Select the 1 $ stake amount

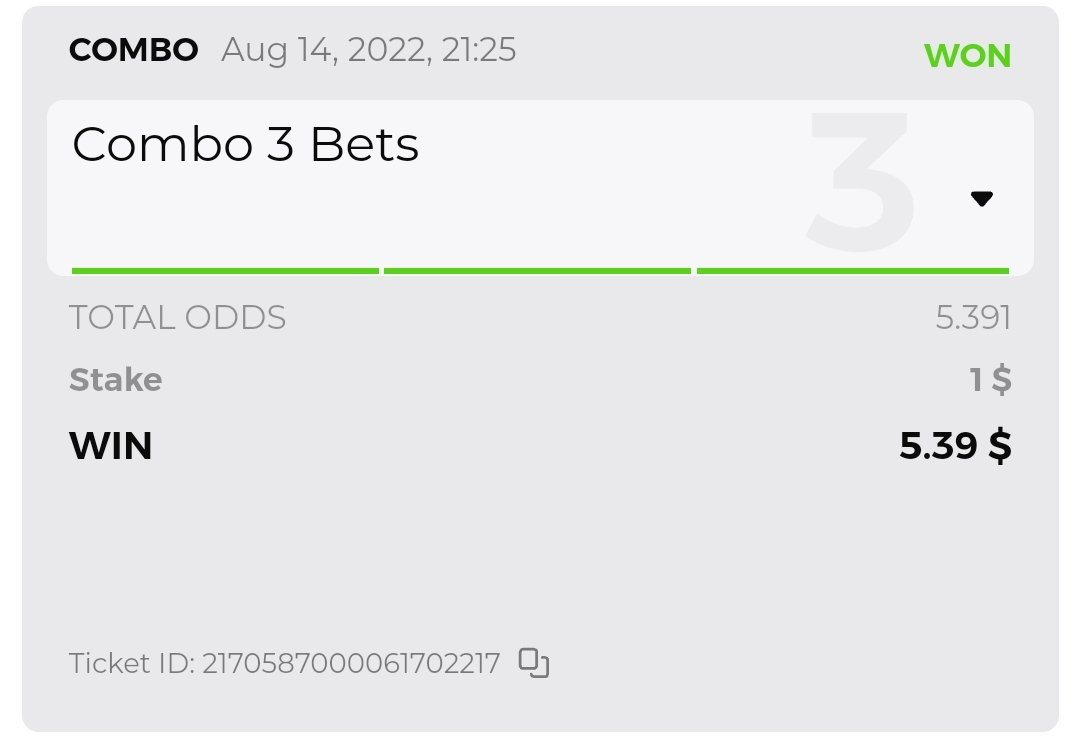[991, 380]
